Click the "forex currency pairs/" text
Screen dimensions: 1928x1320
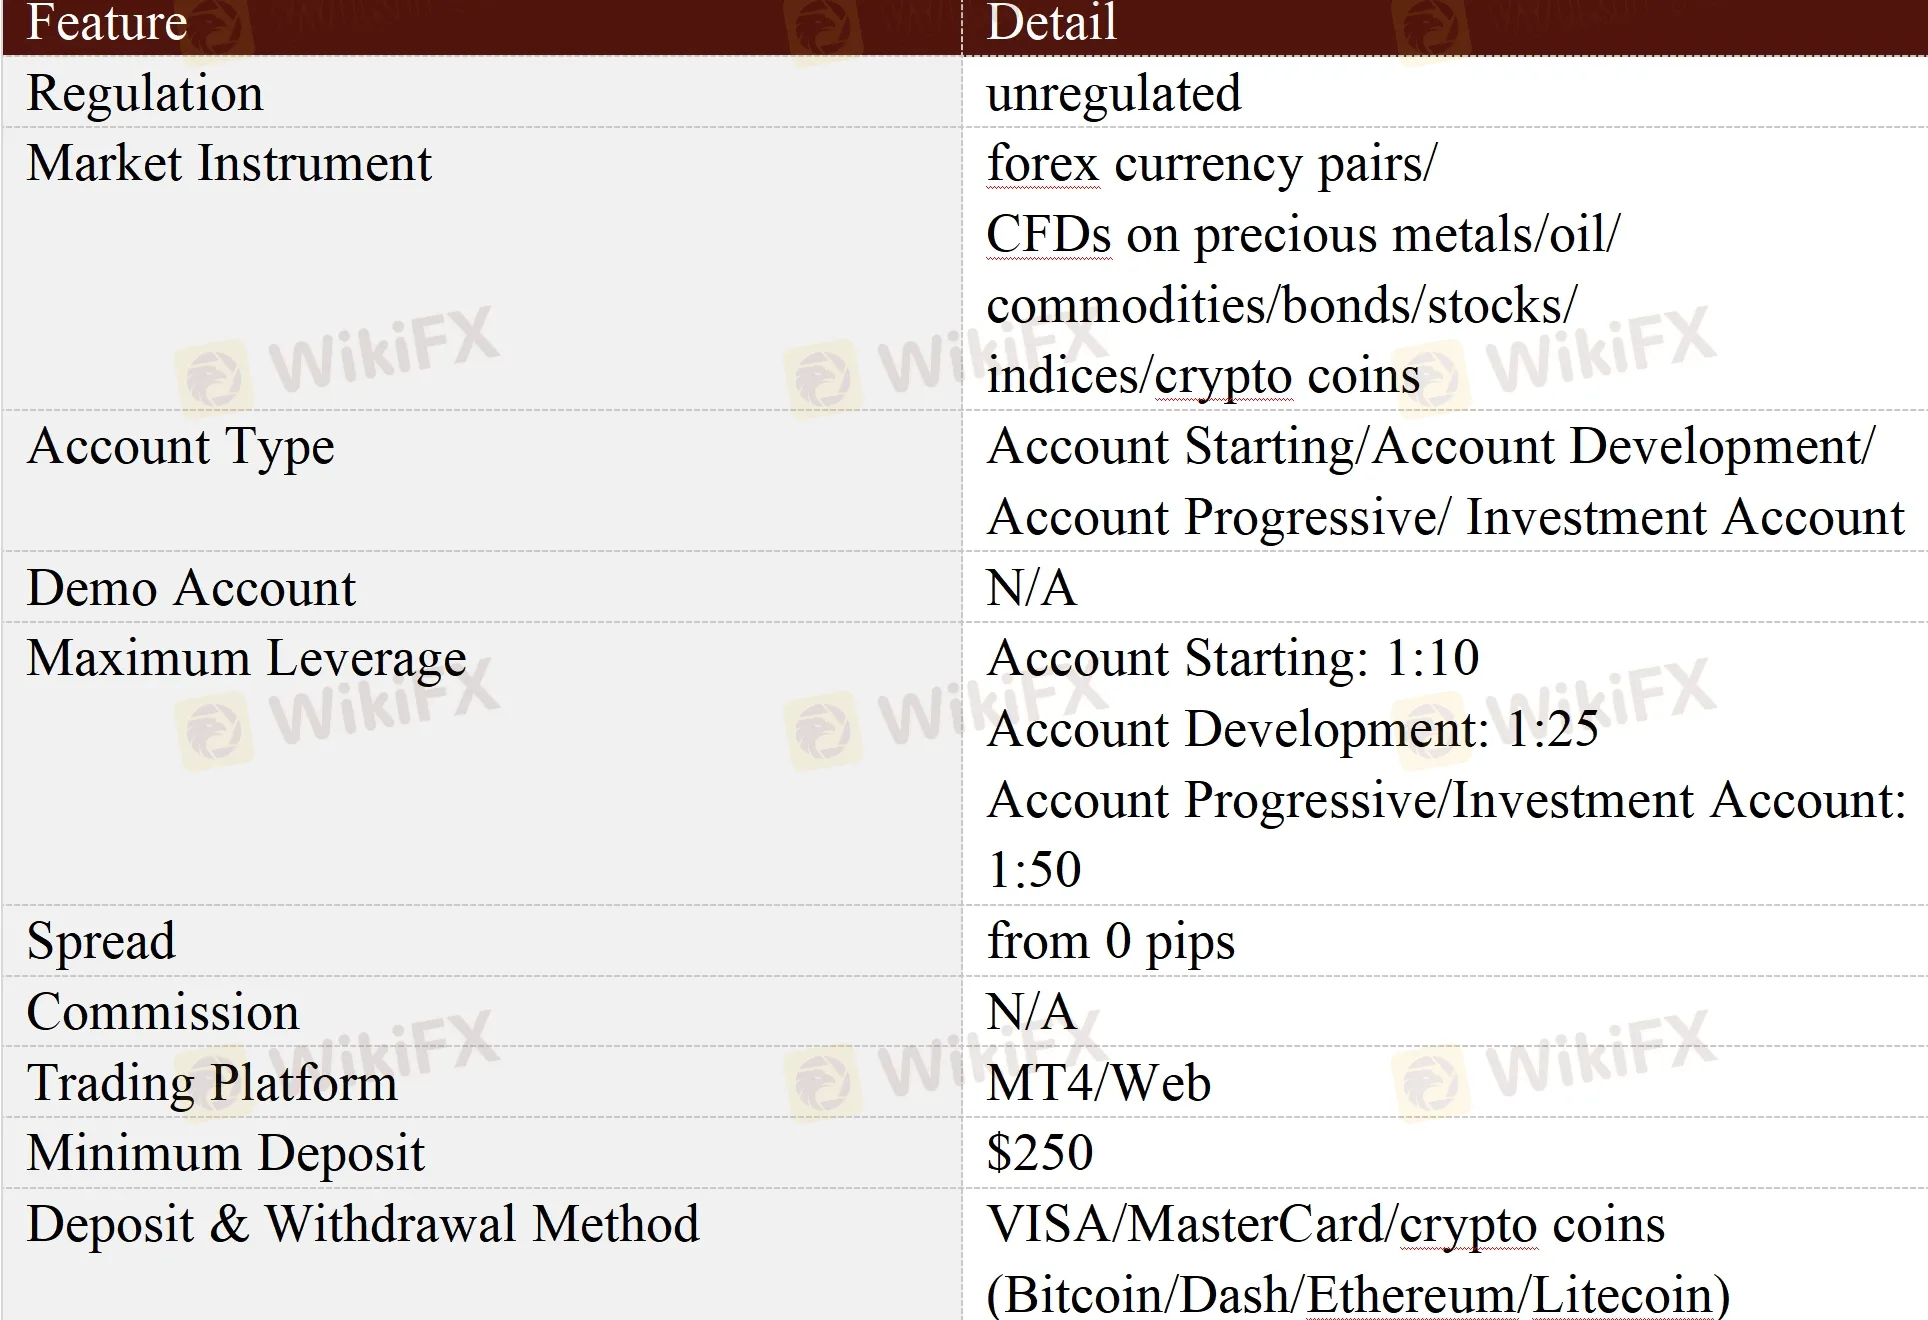point(1211,163)
